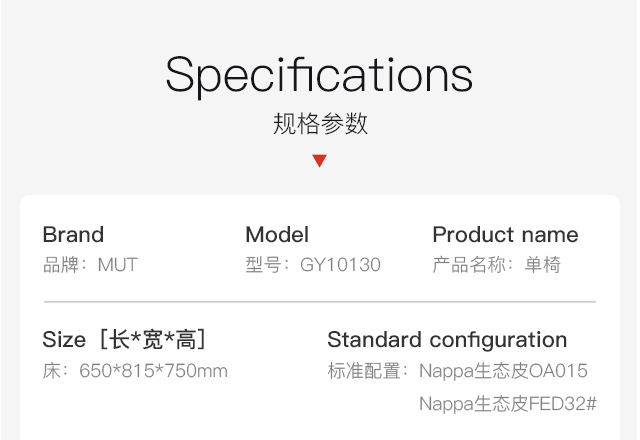Click the 产品名称 label text

(x=469, y=265)
